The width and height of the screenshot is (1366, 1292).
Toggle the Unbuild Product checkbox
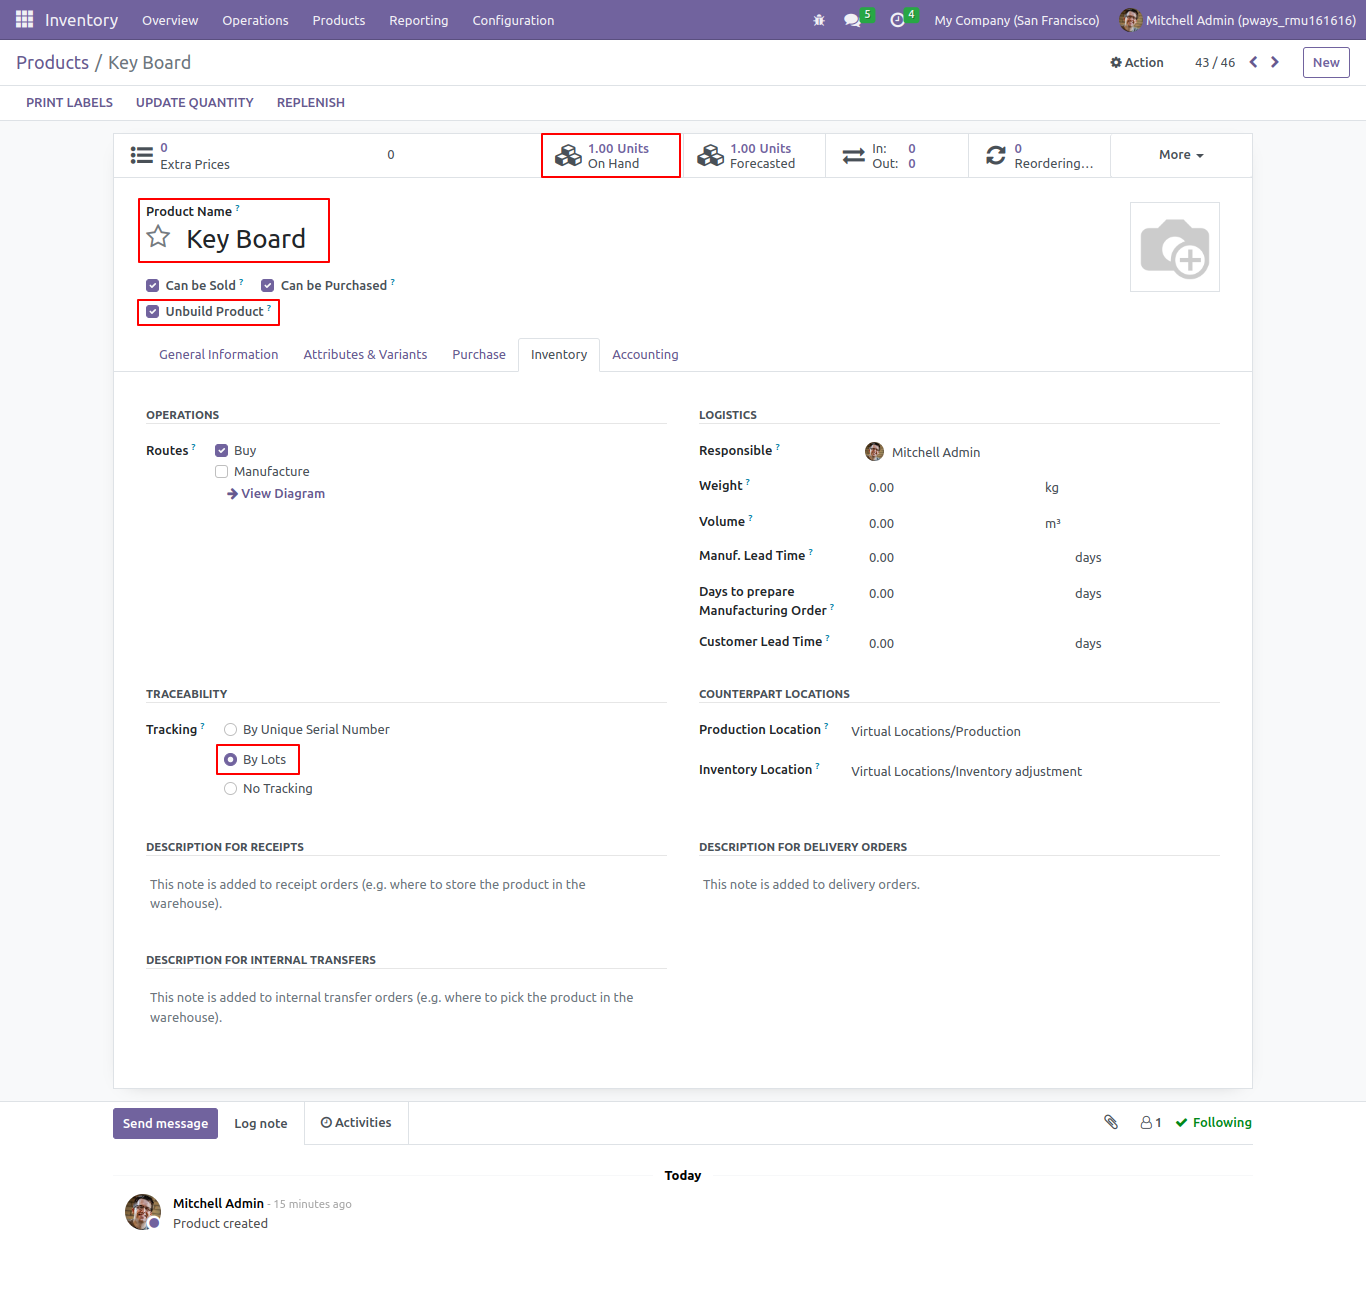(153, 312)
